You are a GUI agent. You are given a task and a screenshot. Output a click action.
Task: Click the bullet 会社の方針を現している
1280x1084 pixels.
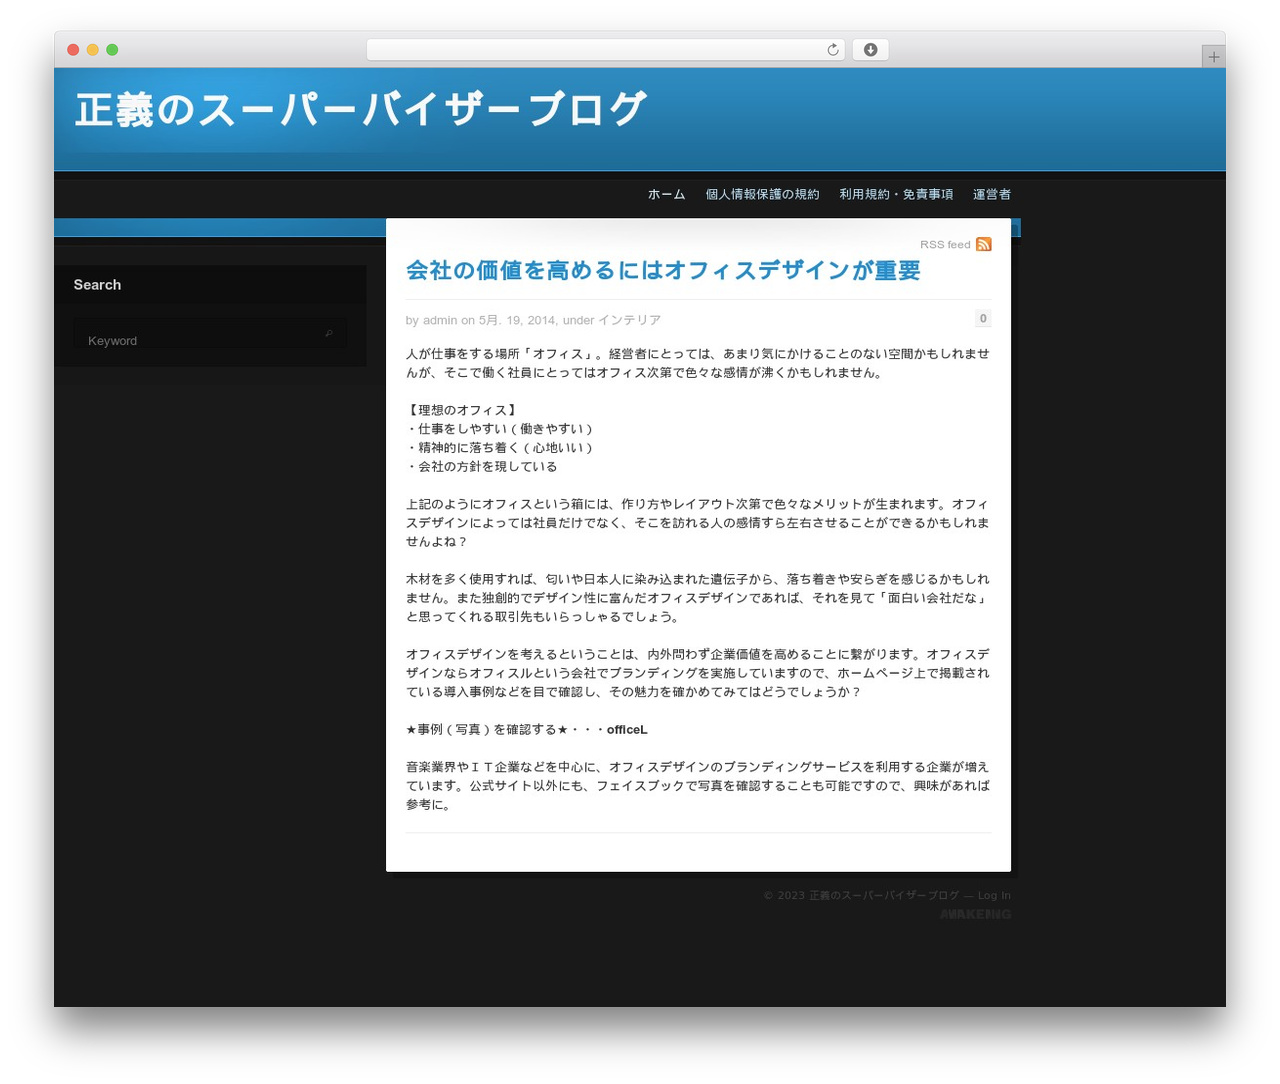pyautogui.click(x=482, y=467)
